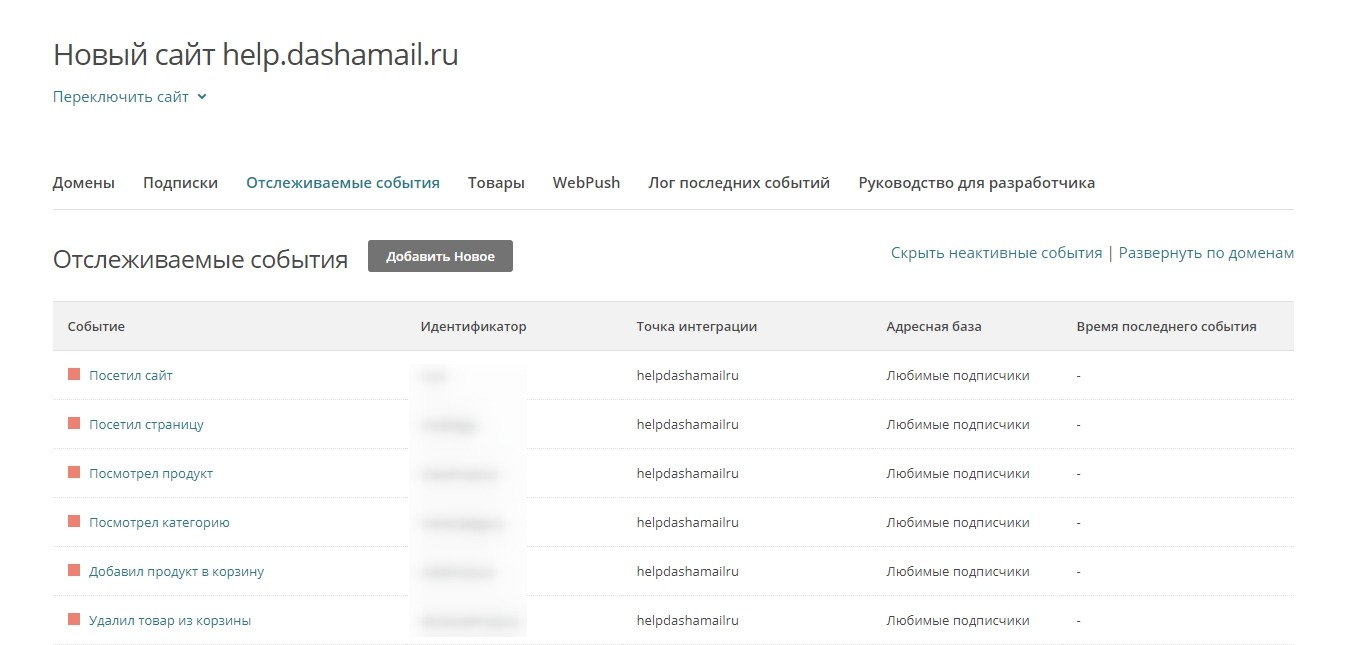The width and height of the screenshot is (1359, 645).
Task: Open the Посетил сайт event link
Action: click(131, 376)
